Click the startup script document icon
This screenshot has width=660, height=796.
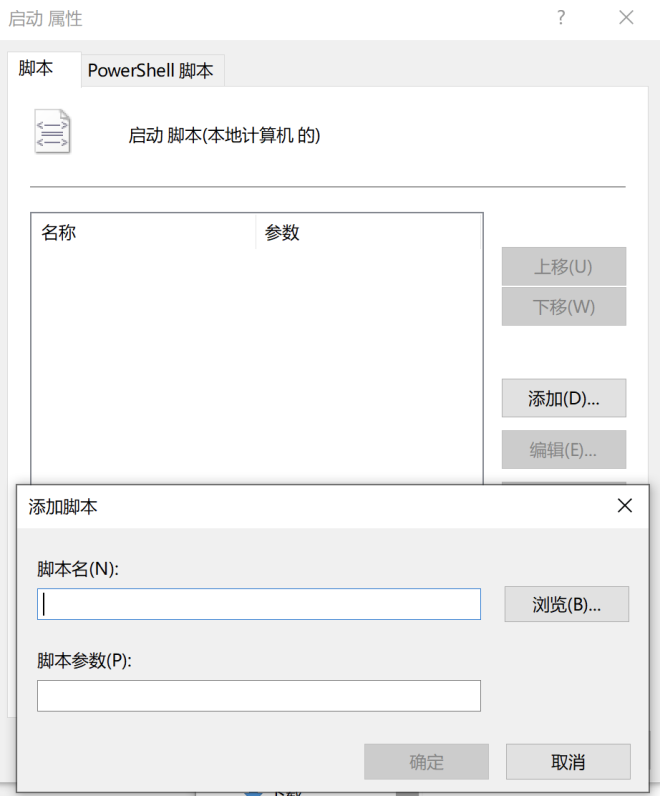point(52,131)
